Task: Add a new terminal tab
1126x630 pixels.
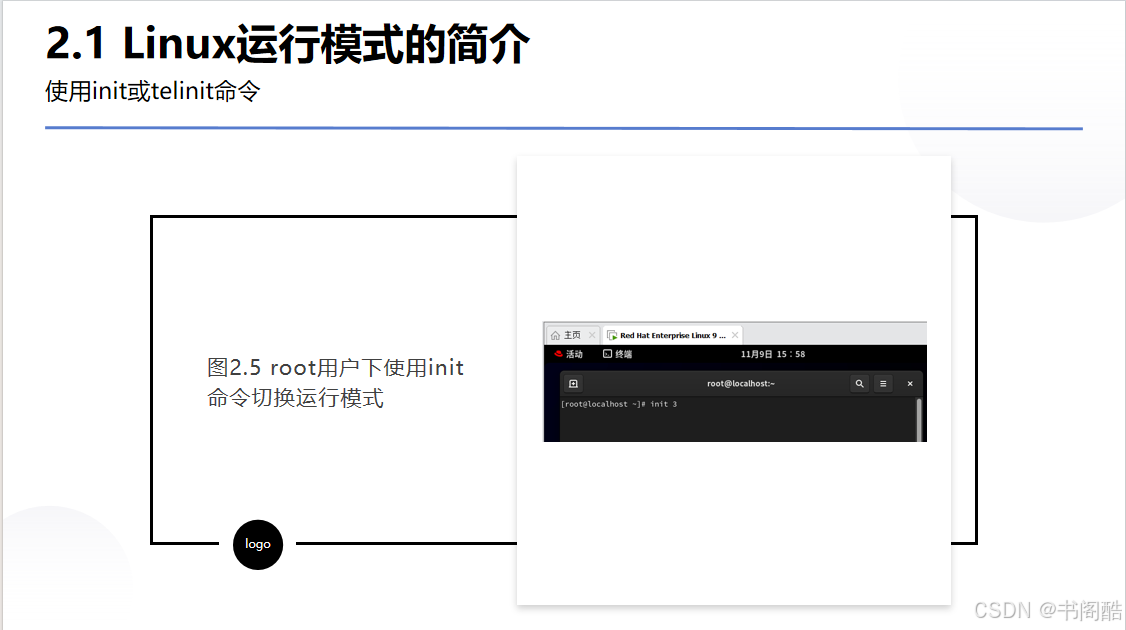Action: click(x=573, y=384)
